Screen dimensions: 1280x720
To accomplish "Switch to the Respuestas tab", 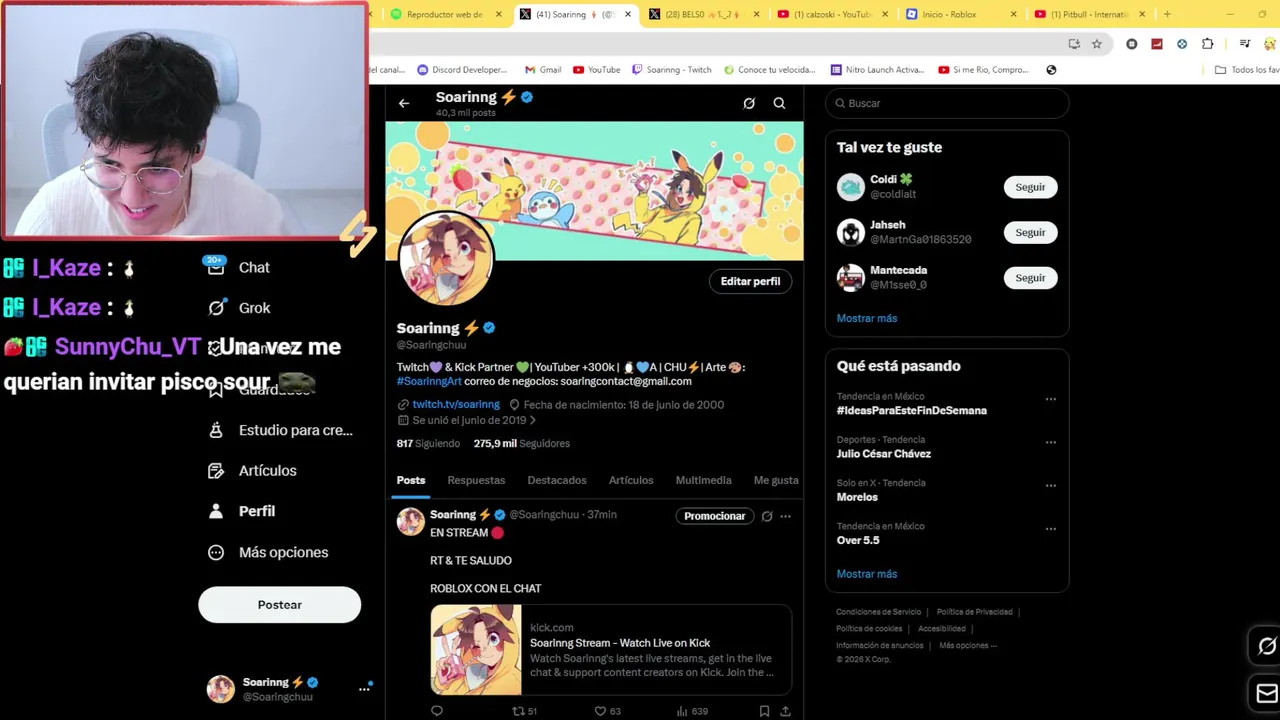I will [476, 480].
